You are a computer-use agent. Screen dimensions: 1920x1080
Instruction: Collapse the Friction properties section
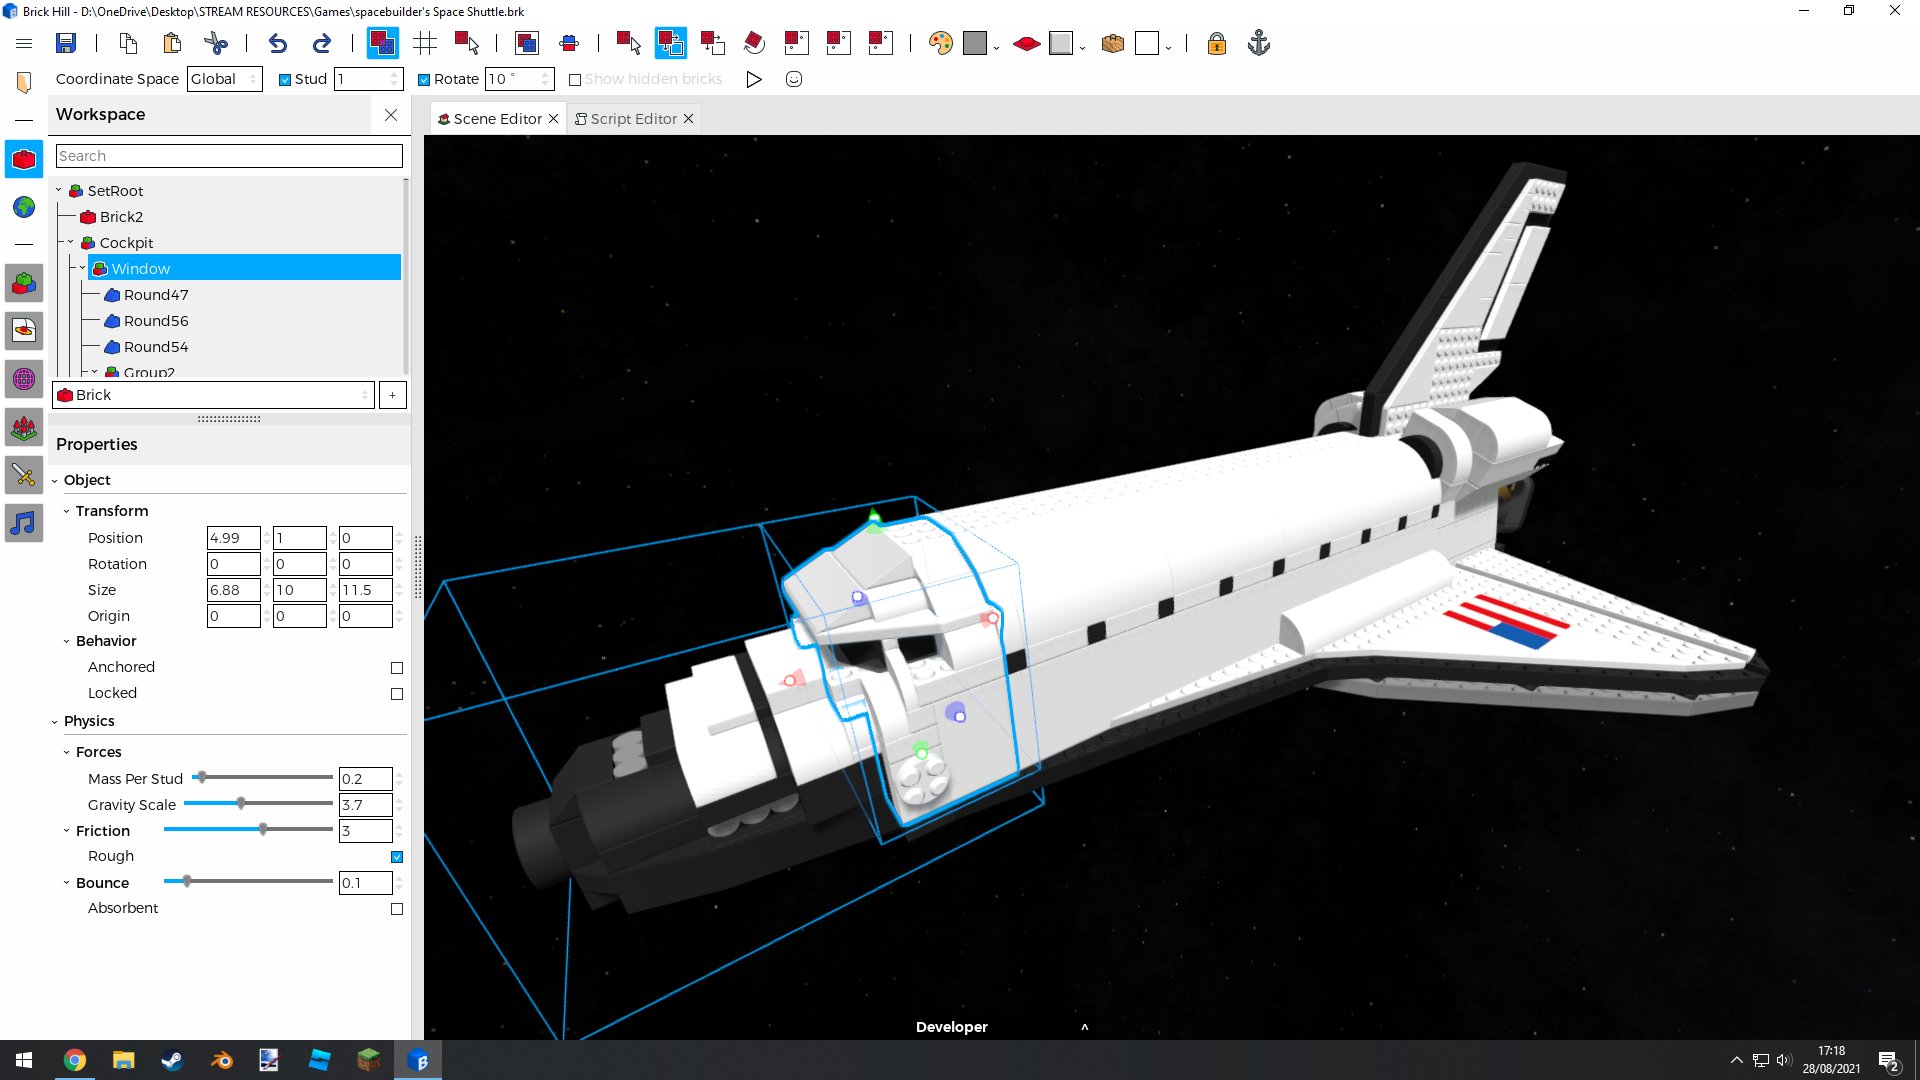(x=66, y=831)
